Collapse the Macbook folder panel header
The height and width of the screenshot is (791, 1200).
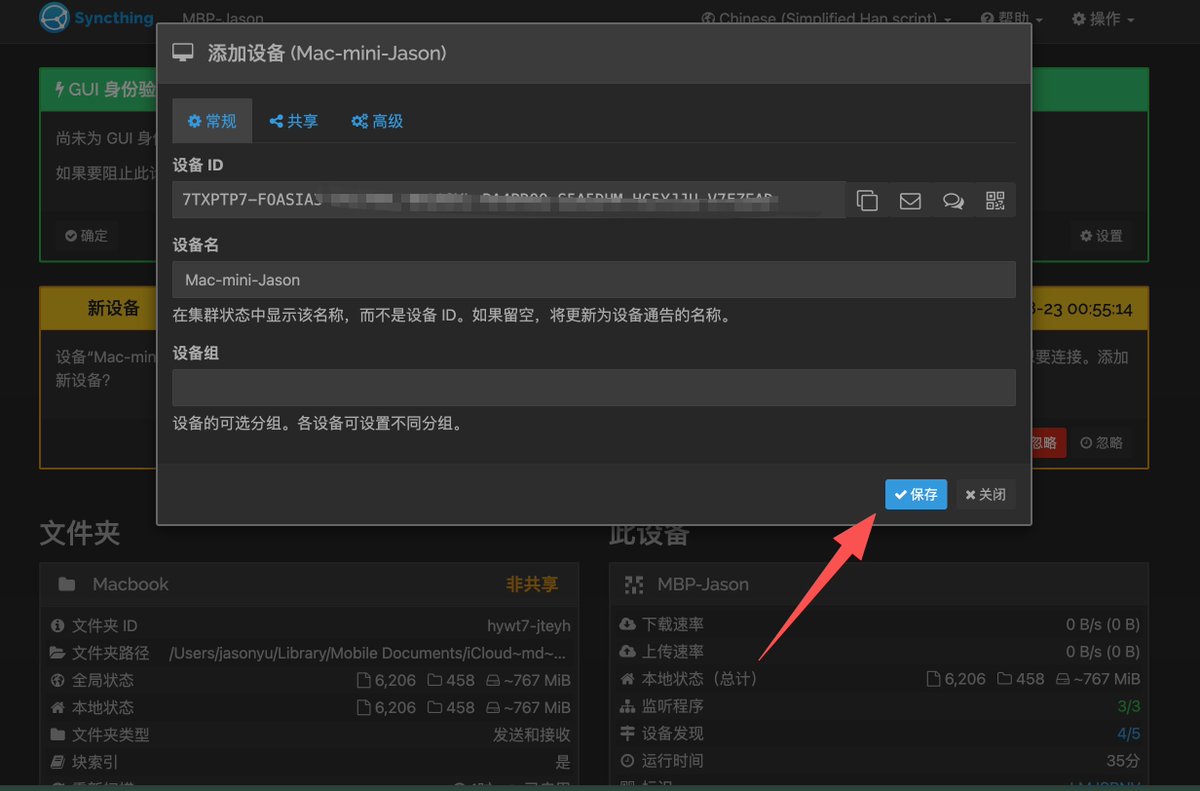(x=309, y=584)
